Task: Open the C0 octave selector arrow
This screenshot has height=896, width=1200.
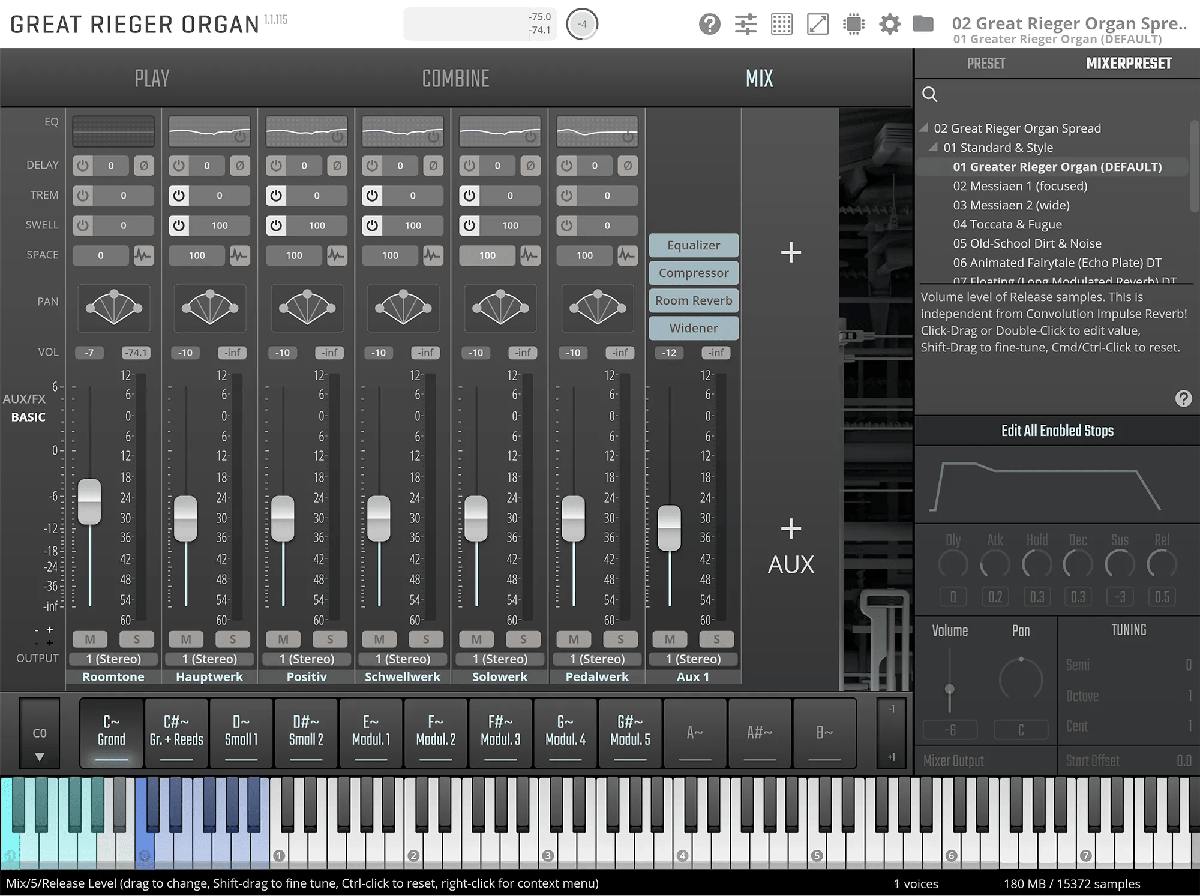Action: coord(40,757)
